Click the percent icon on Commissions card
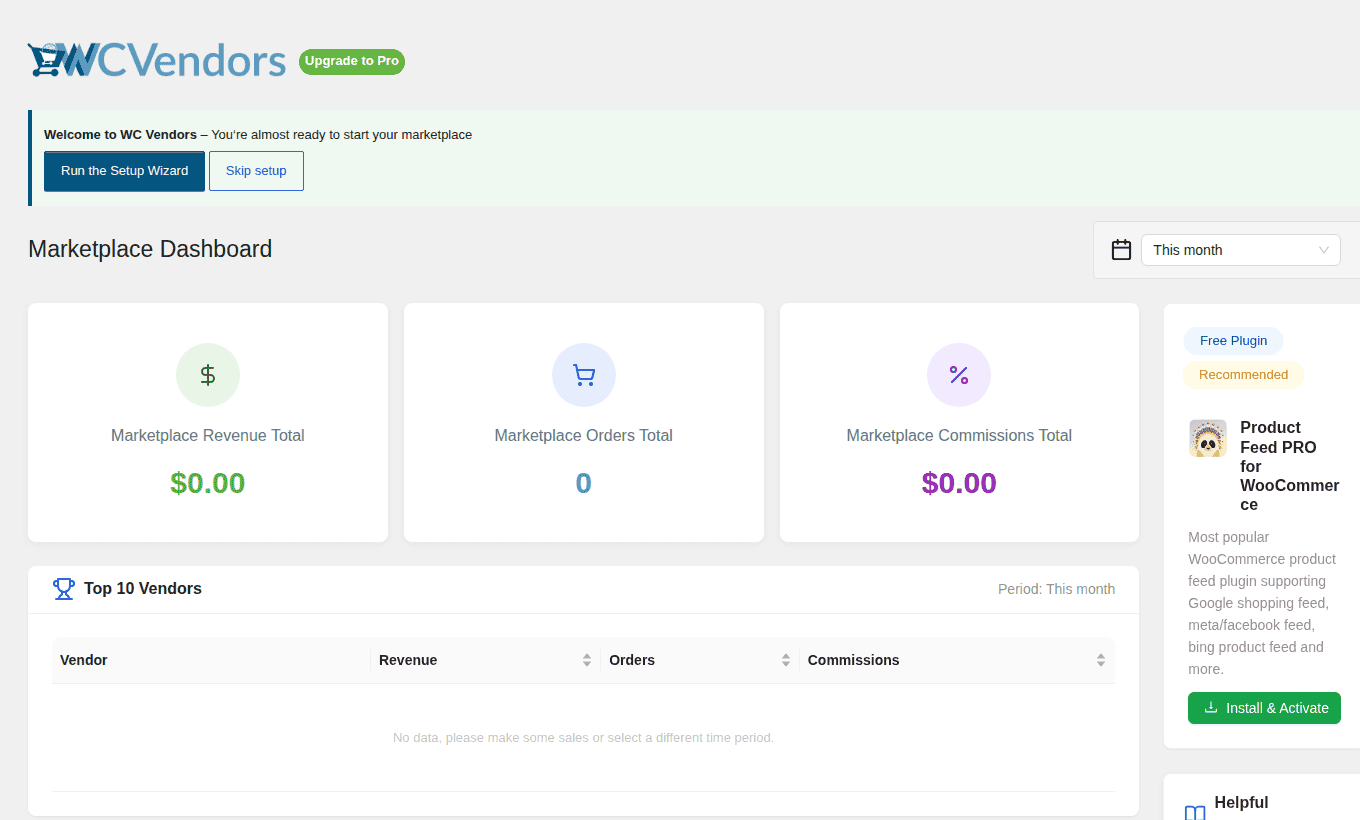 pos(959,375)
